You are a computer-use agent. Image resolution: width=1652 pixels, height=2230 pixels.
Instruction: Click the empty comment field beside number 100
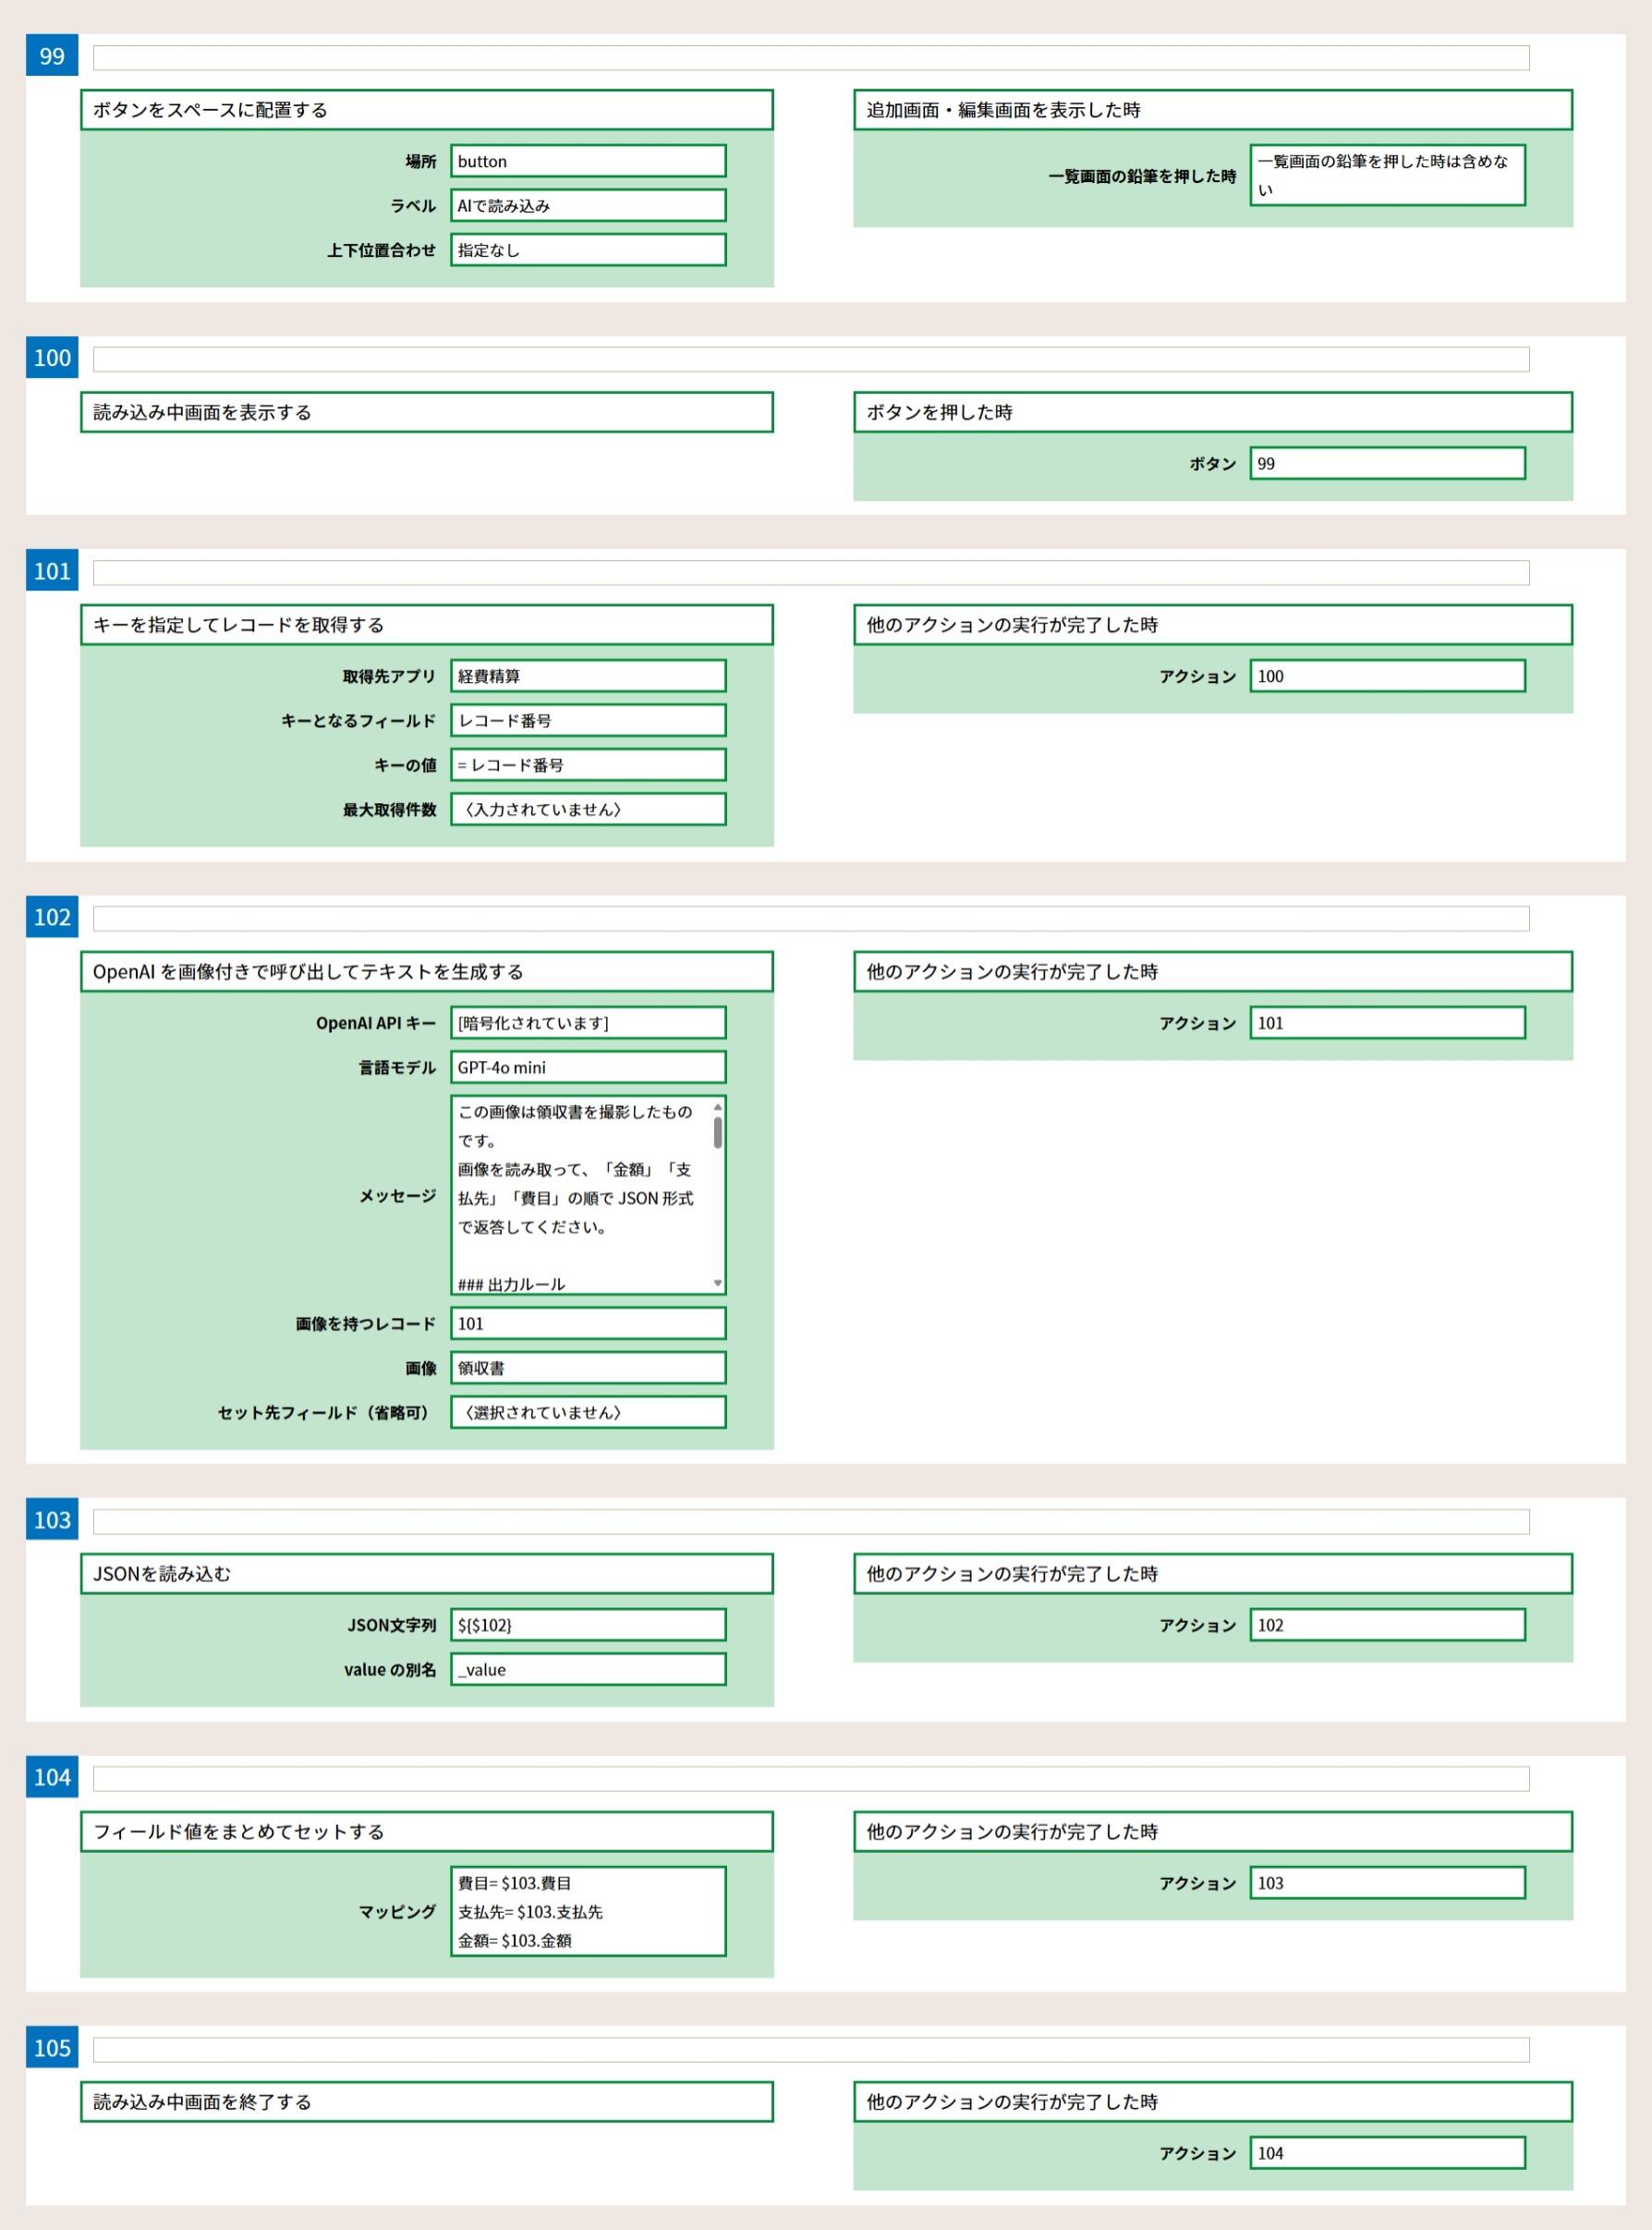pos(810,359)
